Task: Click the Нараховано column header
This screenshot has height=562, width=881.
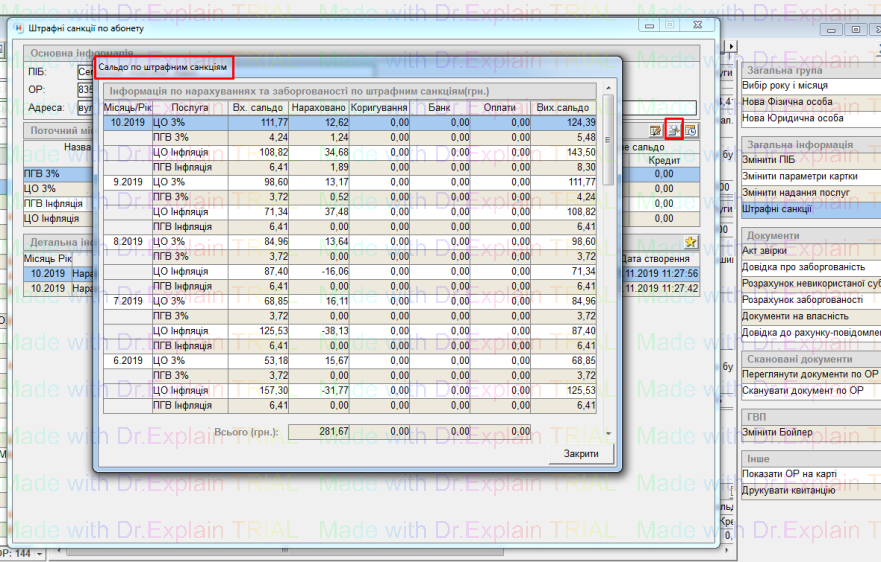Action: point(318,107)
